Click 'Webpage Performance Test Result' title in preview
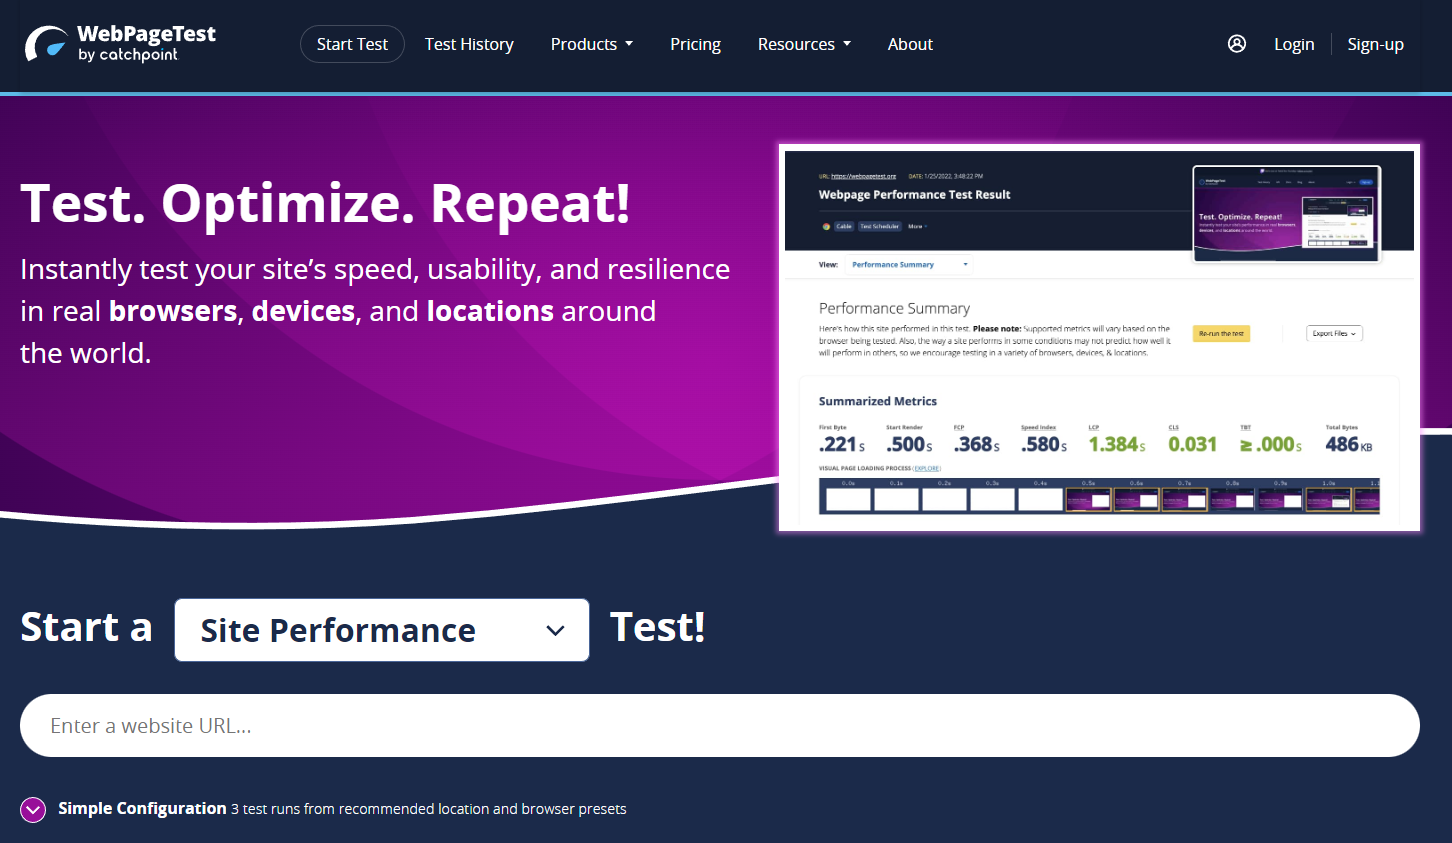 tap(914, 195)
